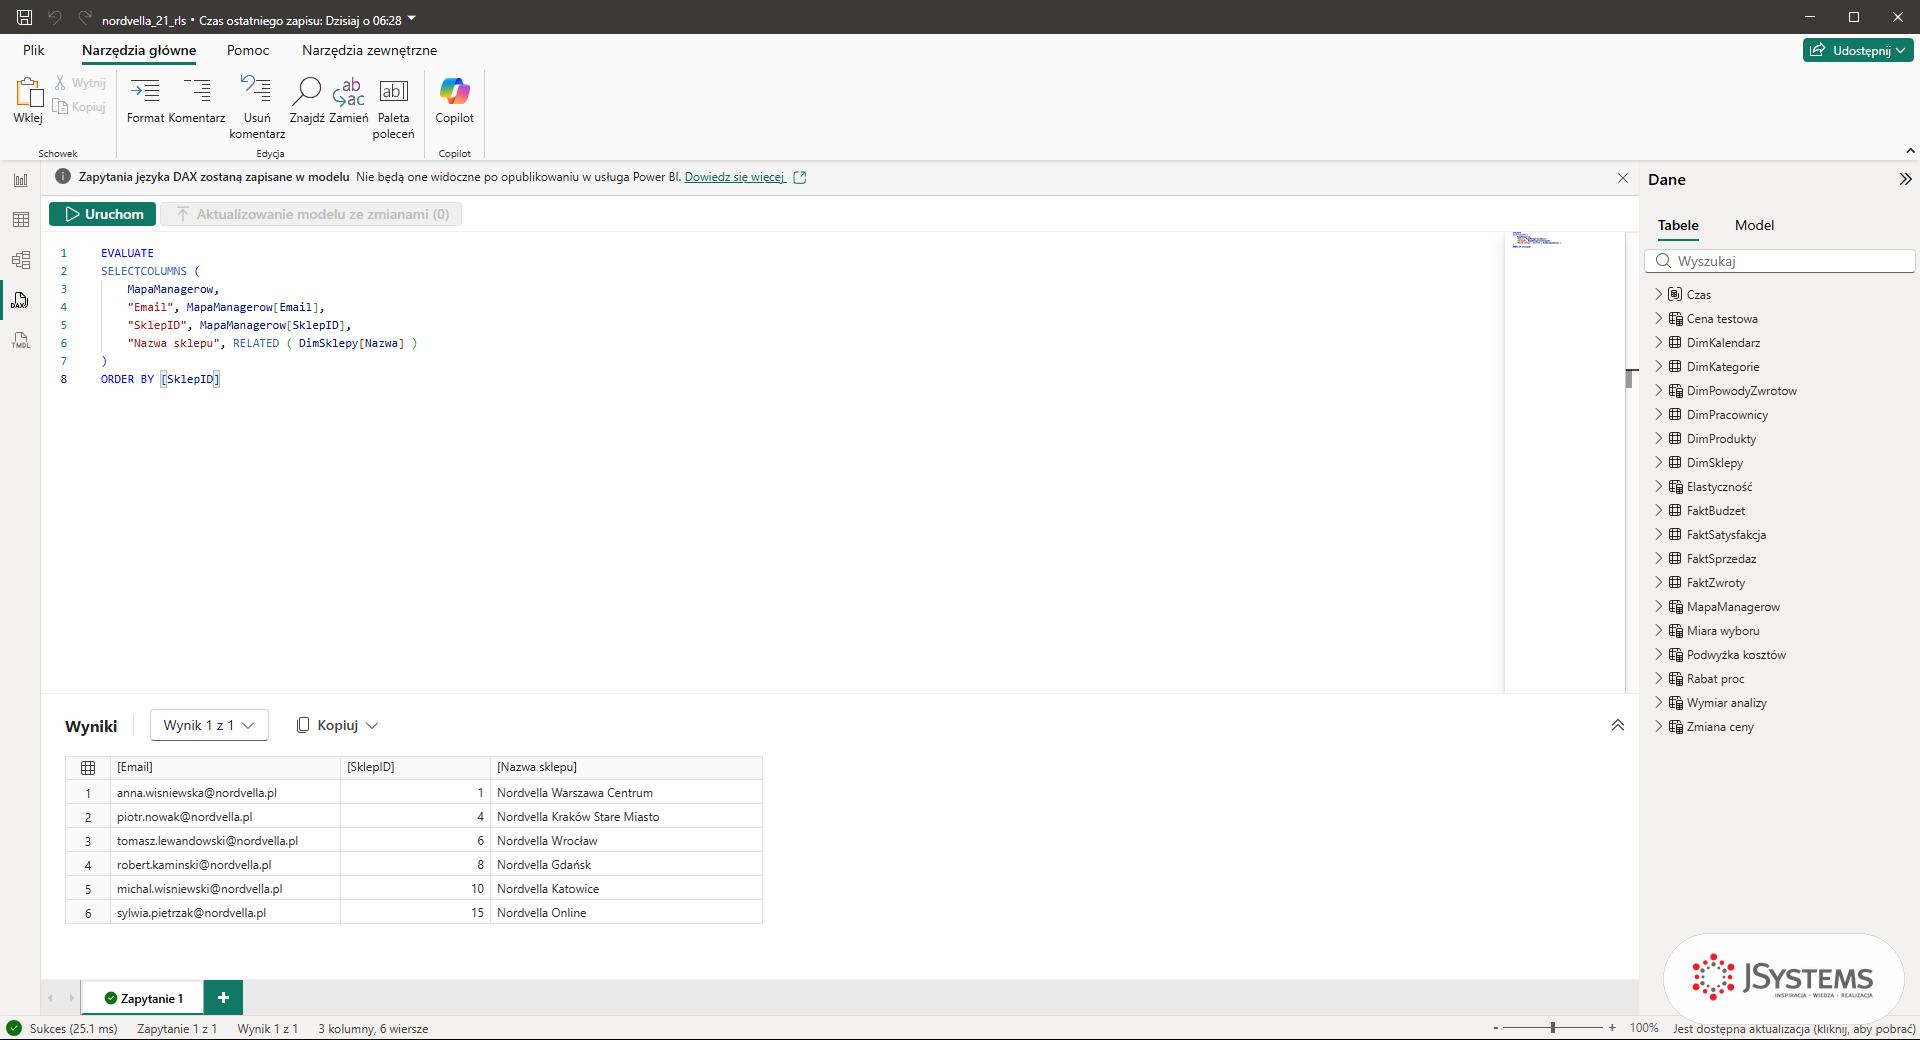Open TMDL view in sidebar
This screenshot has height=1040, width=1920.
click(21, 340)
